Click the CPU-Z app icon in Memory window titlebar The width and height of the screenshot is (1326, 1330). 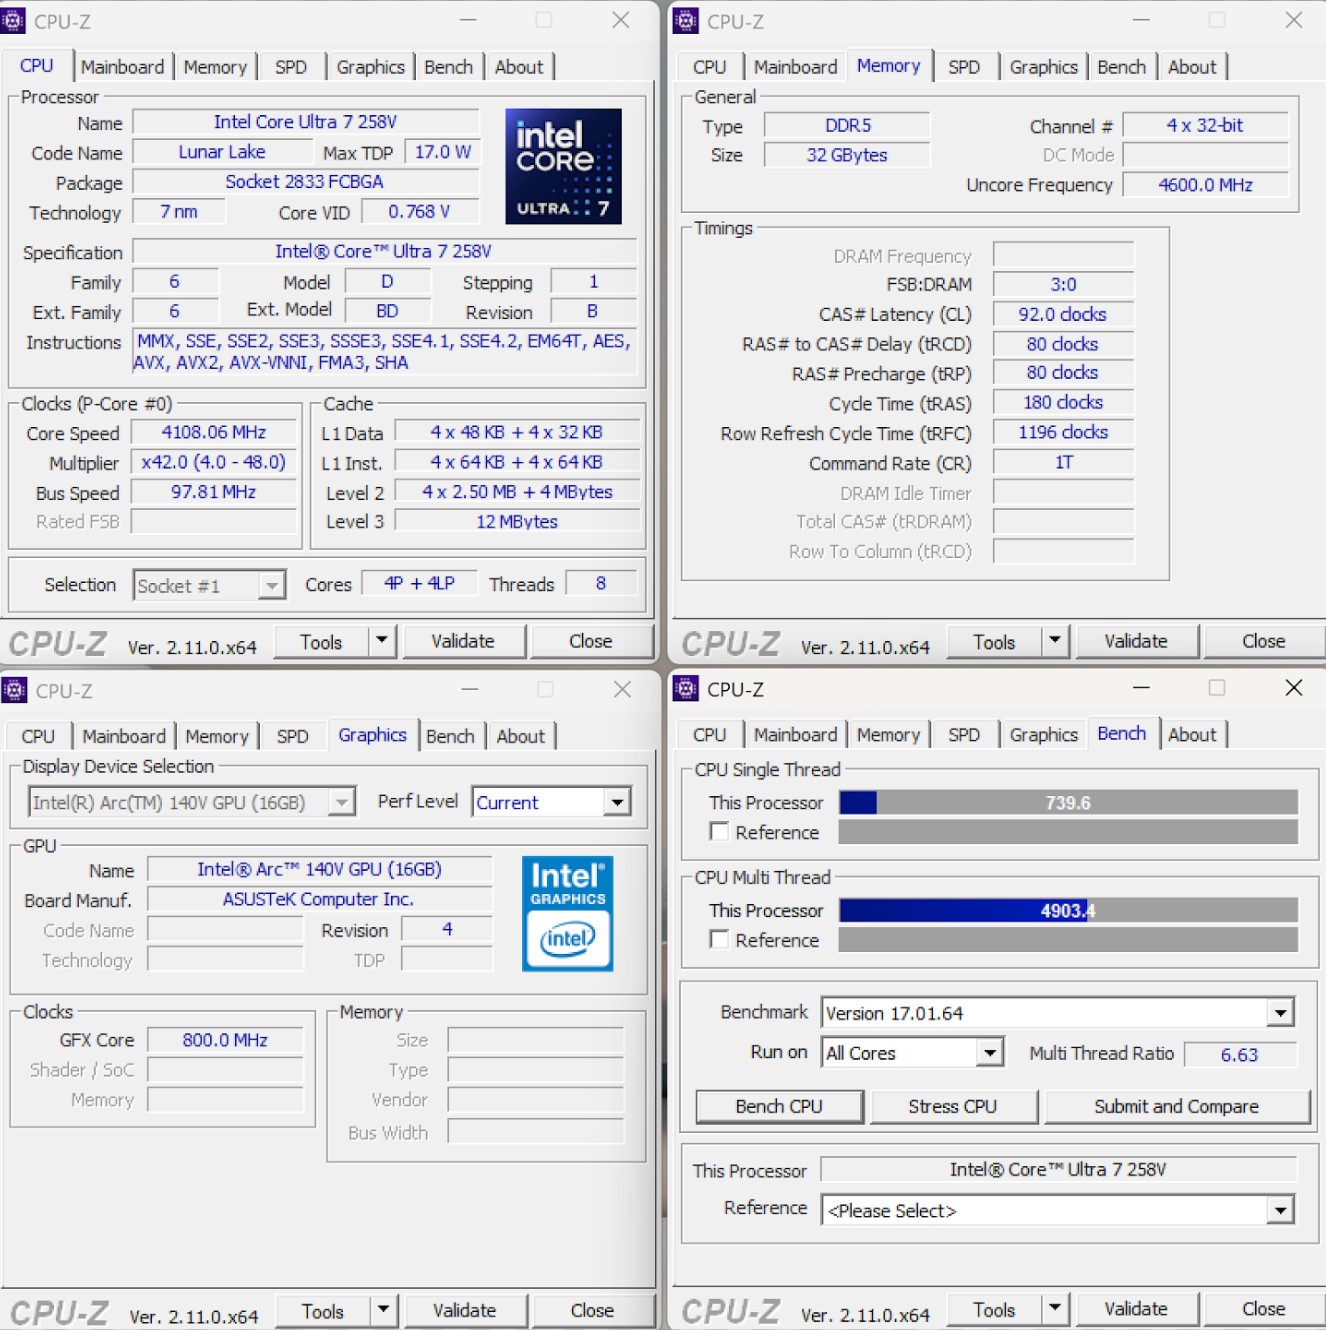pyautogui.click(x=686, y=21)
